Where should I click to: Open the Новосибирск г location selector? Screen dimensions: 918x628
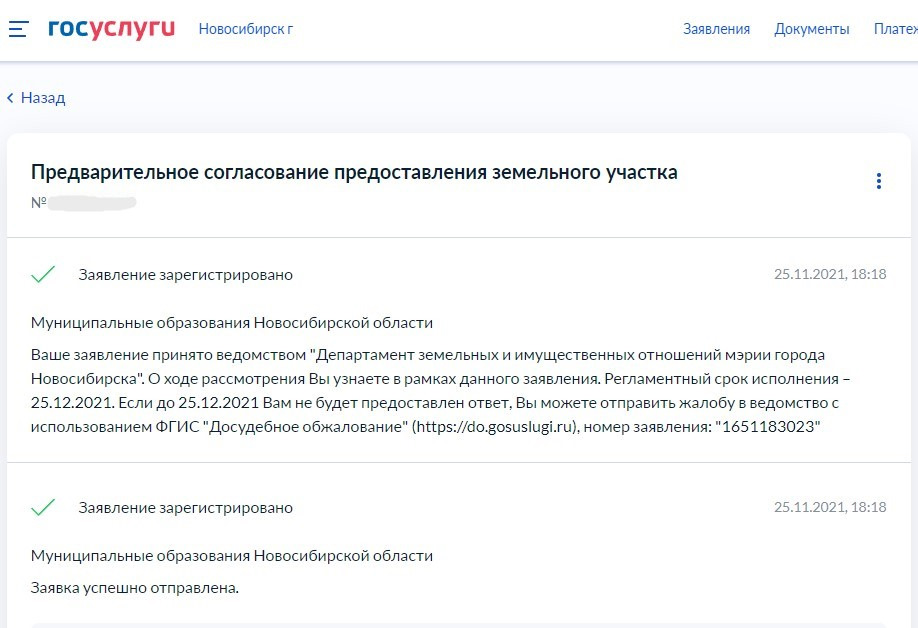(x=246, y=29)
